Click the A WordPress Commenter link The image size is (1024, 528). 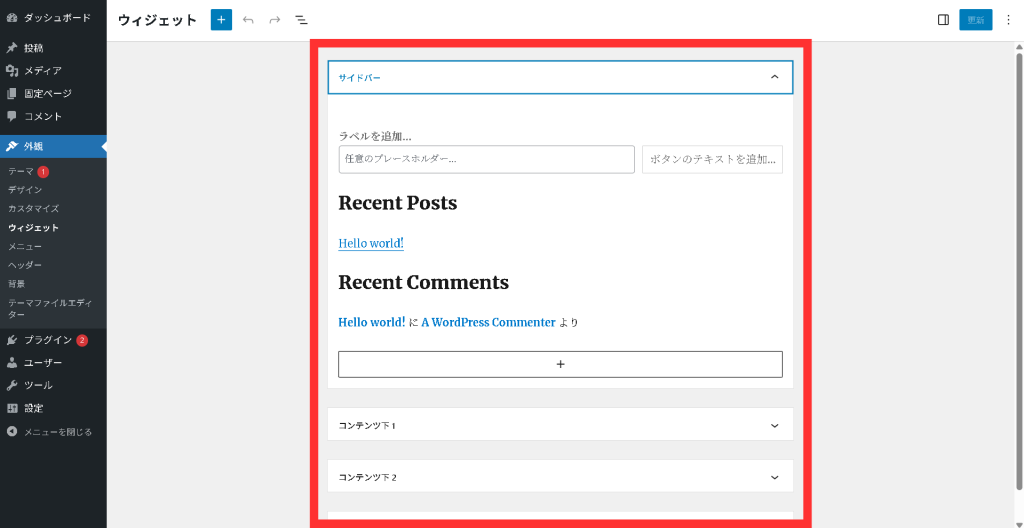coord(488,322)
